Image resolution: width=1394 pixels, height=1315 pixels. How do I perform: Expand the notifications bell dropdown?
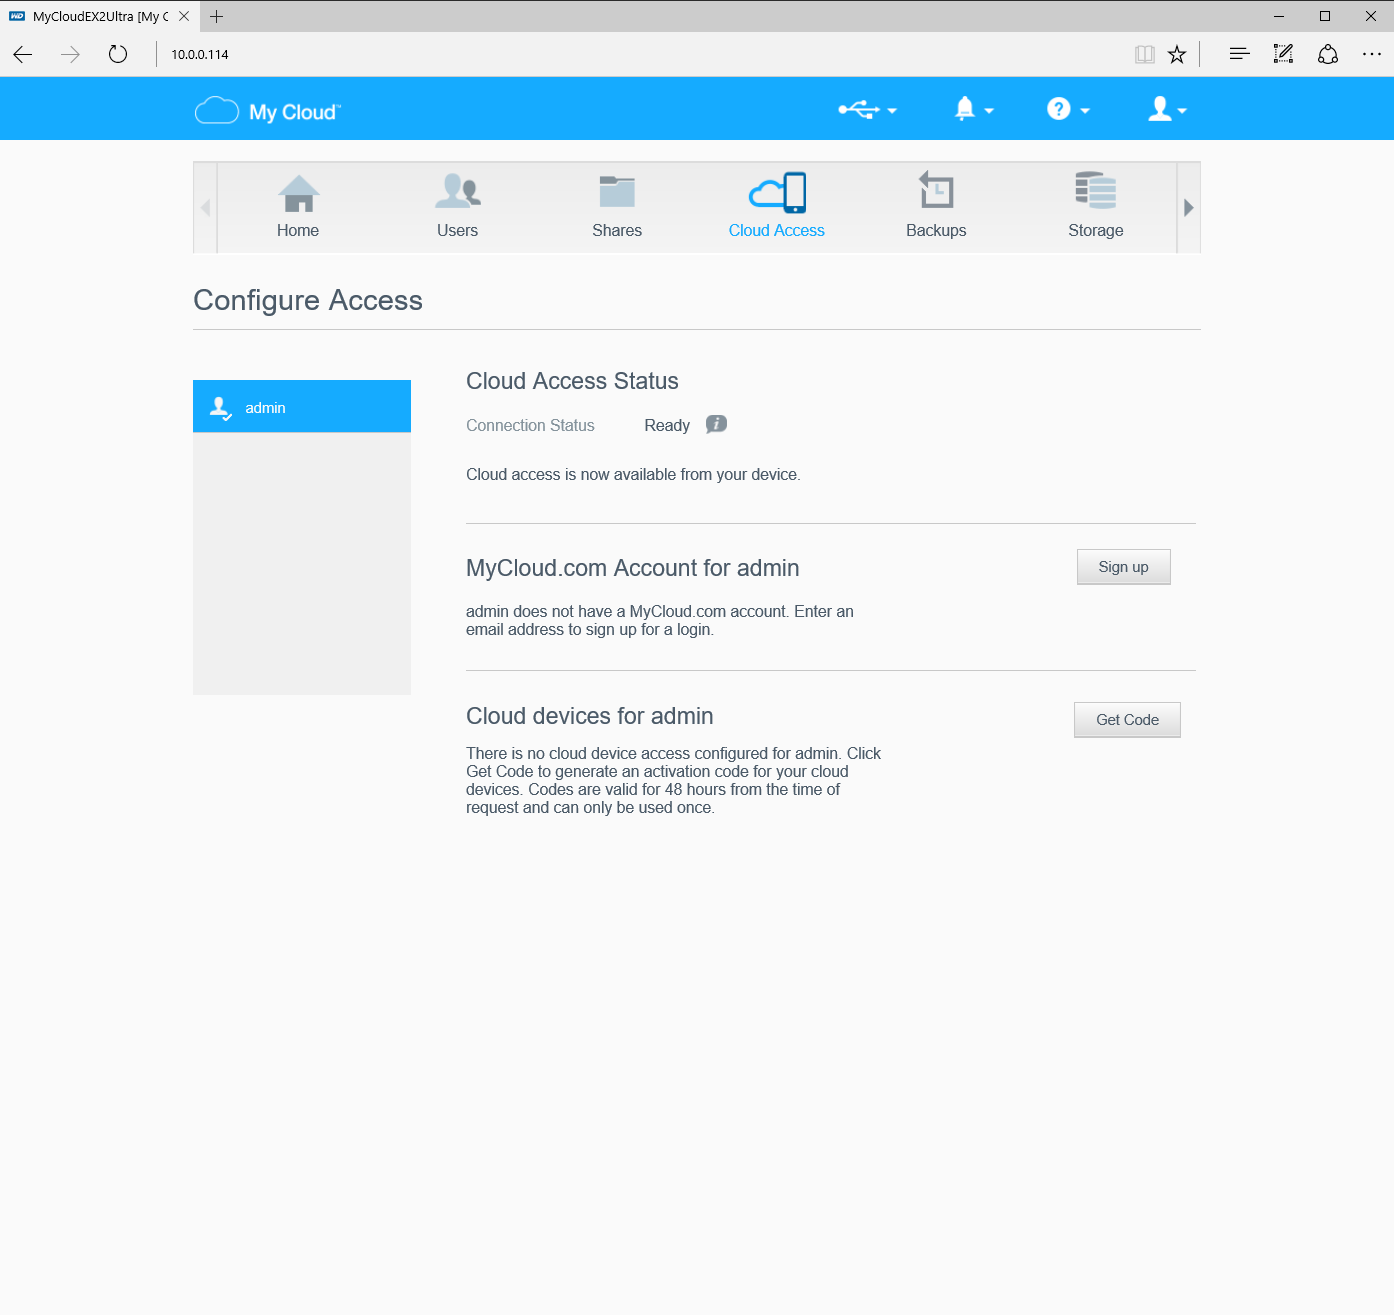[x=973, y=110]
